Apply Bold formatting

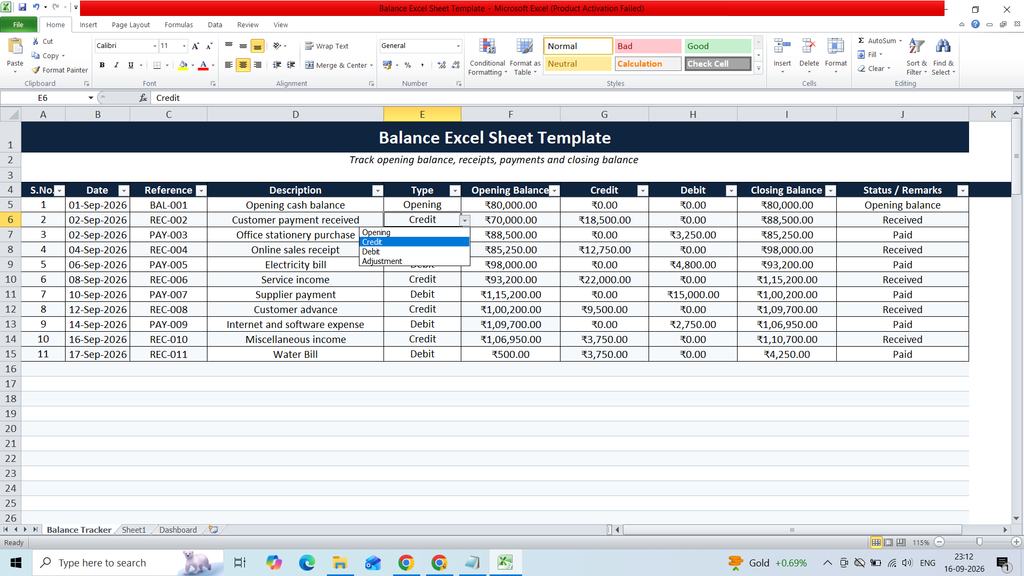[x=102, y=65]
